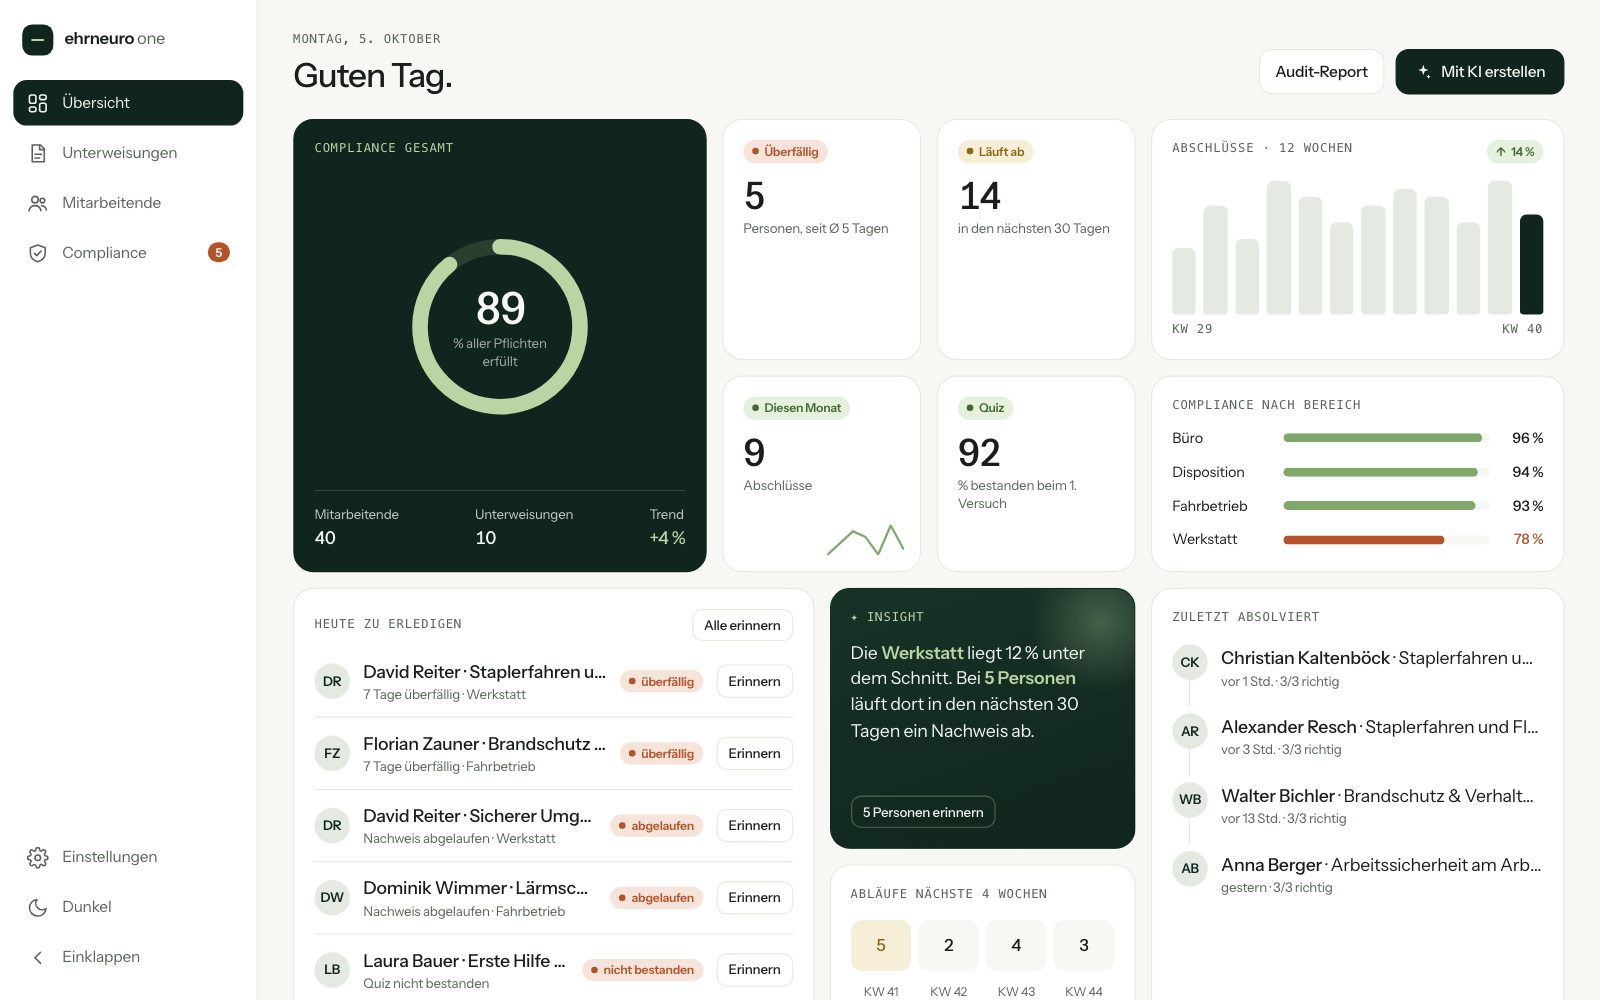Select the KW 44 tile showing 3

pyautogui.click(x=1084, y=945)
